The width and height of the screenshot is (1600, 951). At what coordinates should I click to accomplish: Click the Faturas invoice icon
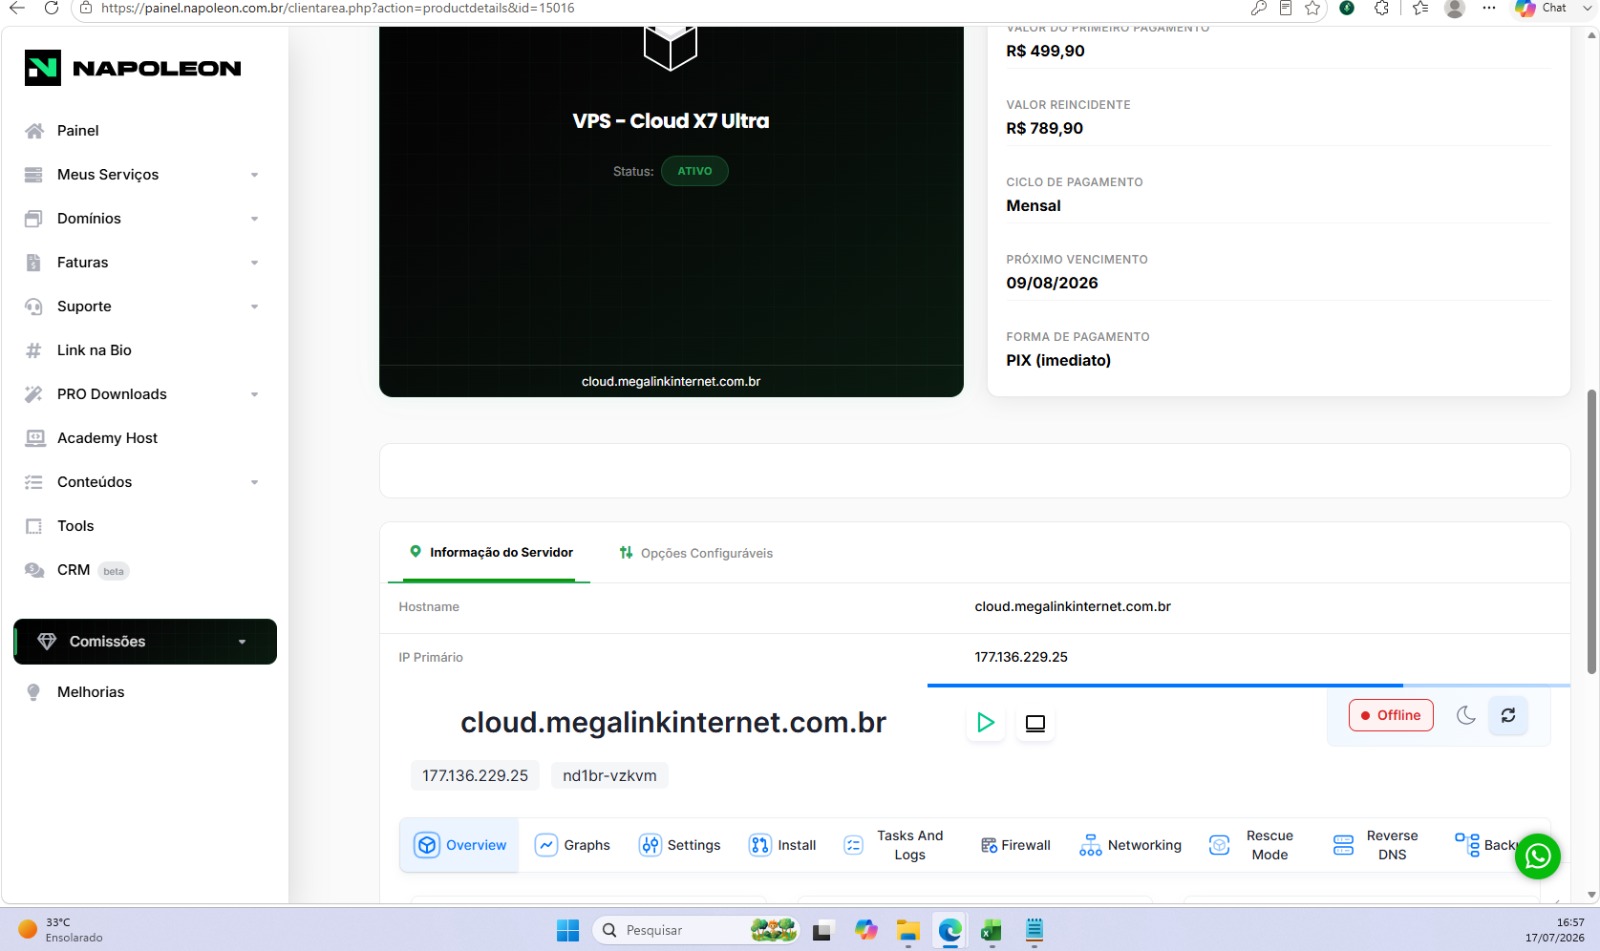click(x=34, y=263)
